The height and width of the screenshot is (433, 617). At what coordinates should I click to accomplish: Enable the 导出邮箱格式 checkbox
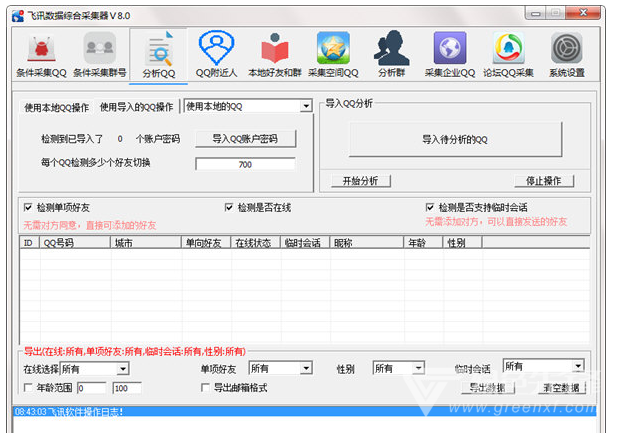[x=205, y=388]
